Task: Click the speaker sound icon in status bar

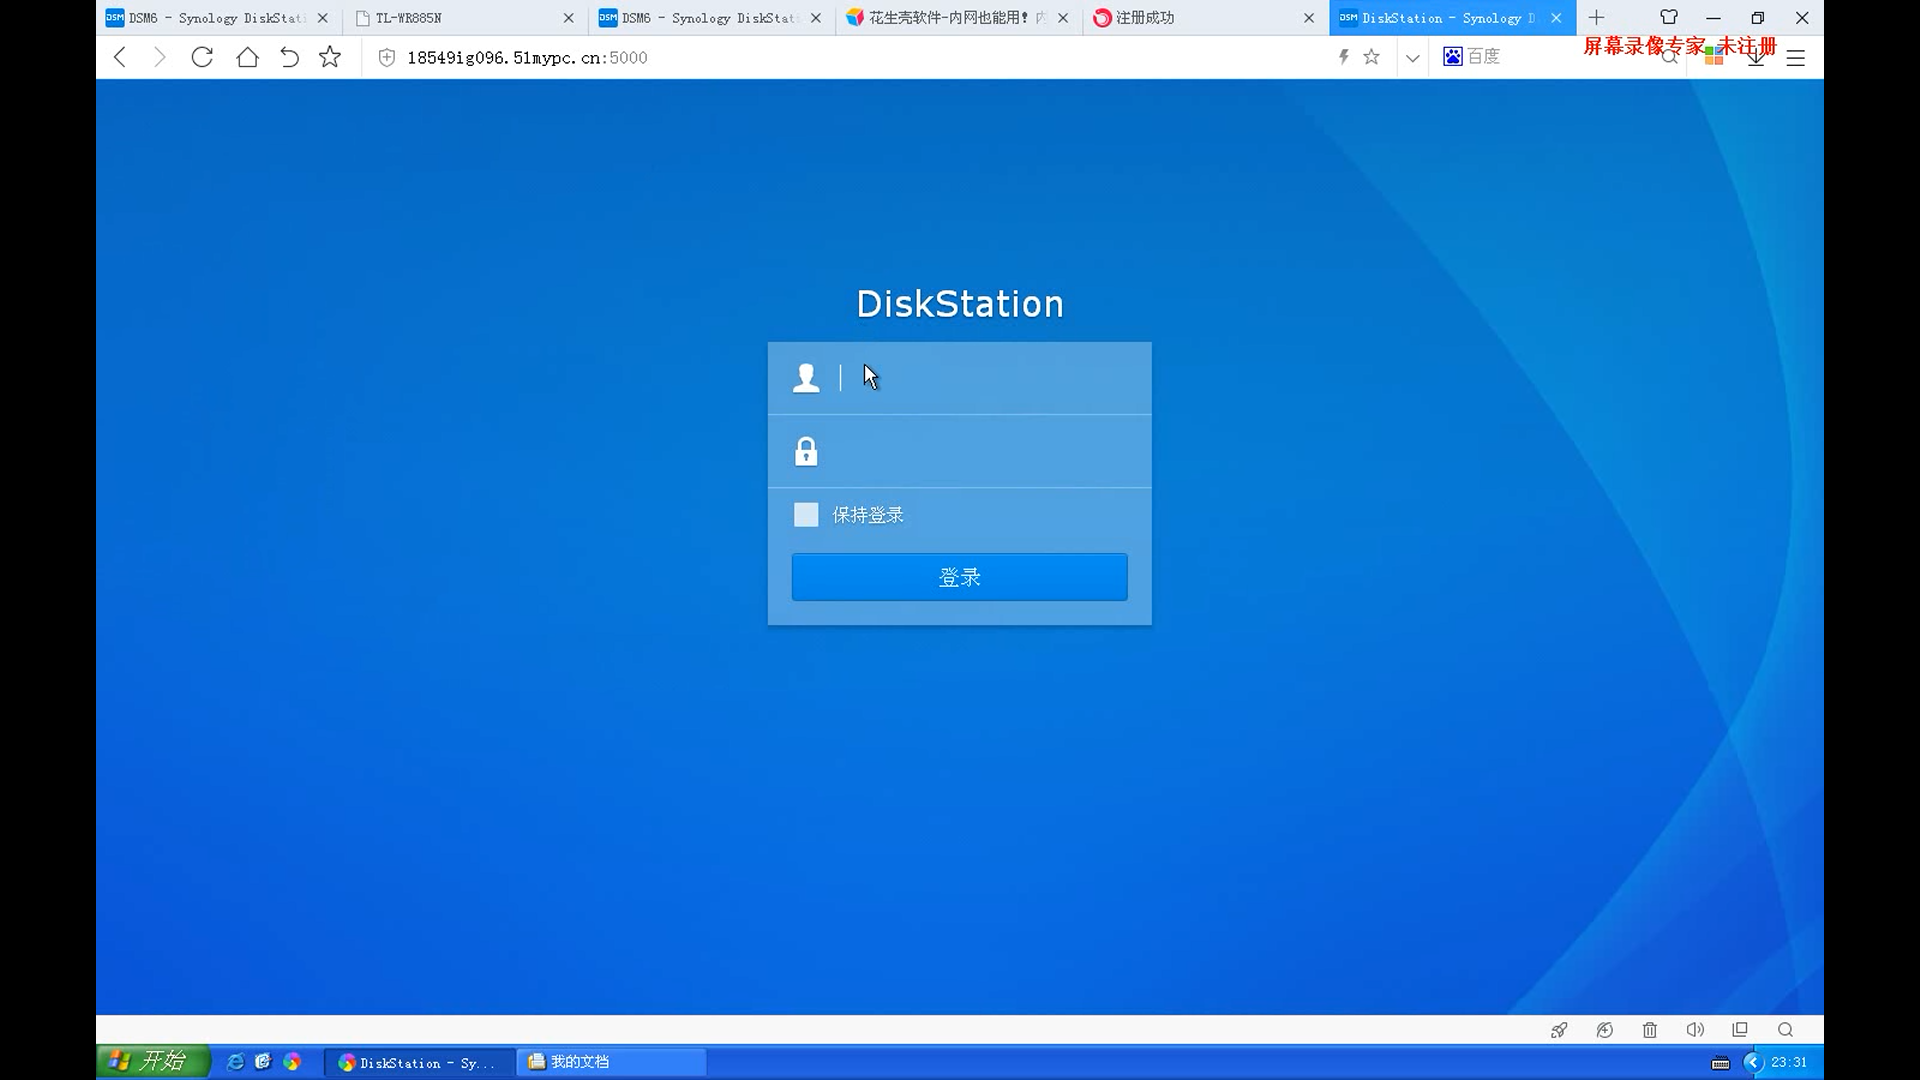Action: coord(1695,1030)
